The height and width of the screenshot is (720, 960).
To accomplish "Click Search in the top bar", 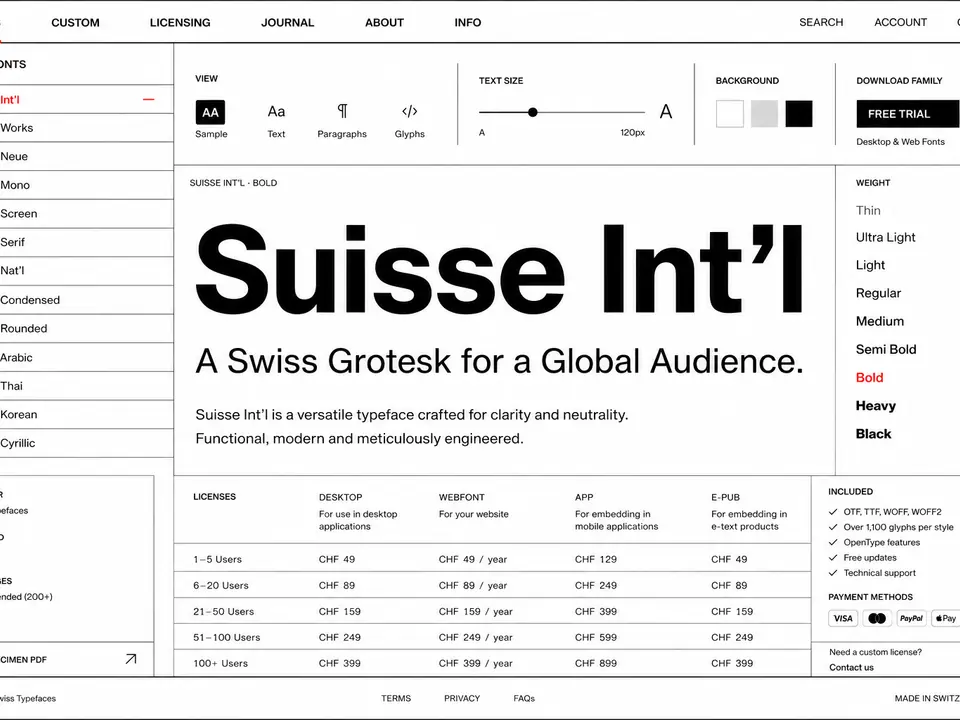I will [x=821, y=22].
